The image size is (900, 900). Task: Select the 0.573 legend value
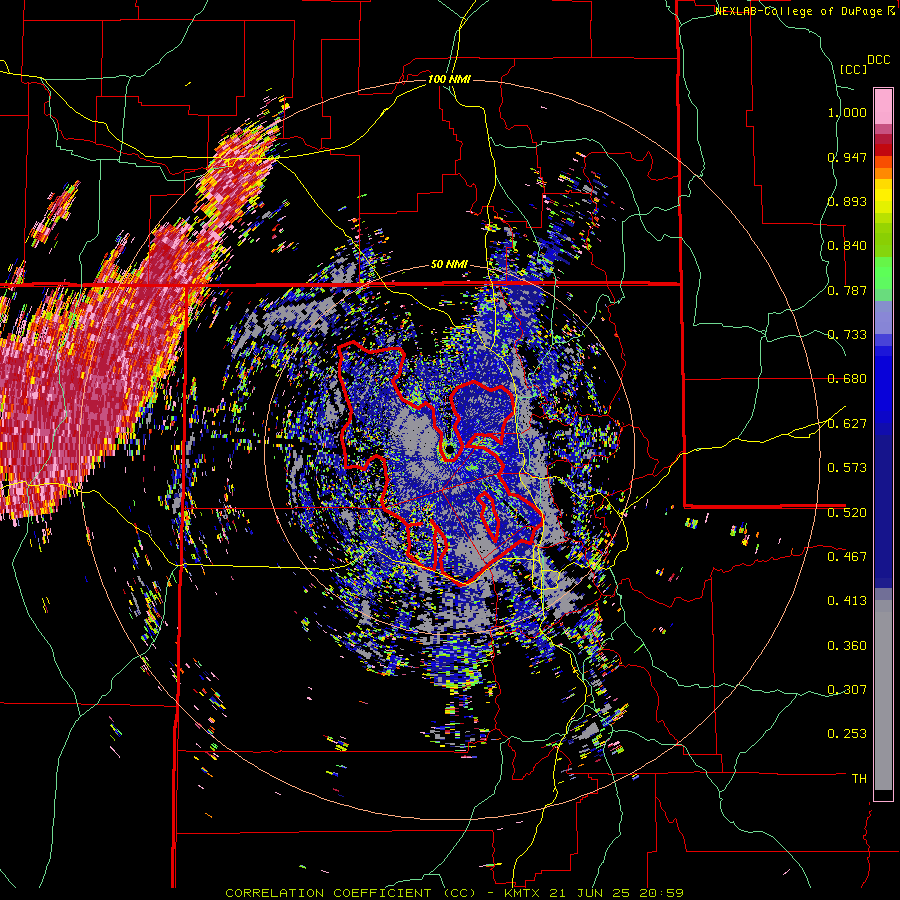pos(847,468)
